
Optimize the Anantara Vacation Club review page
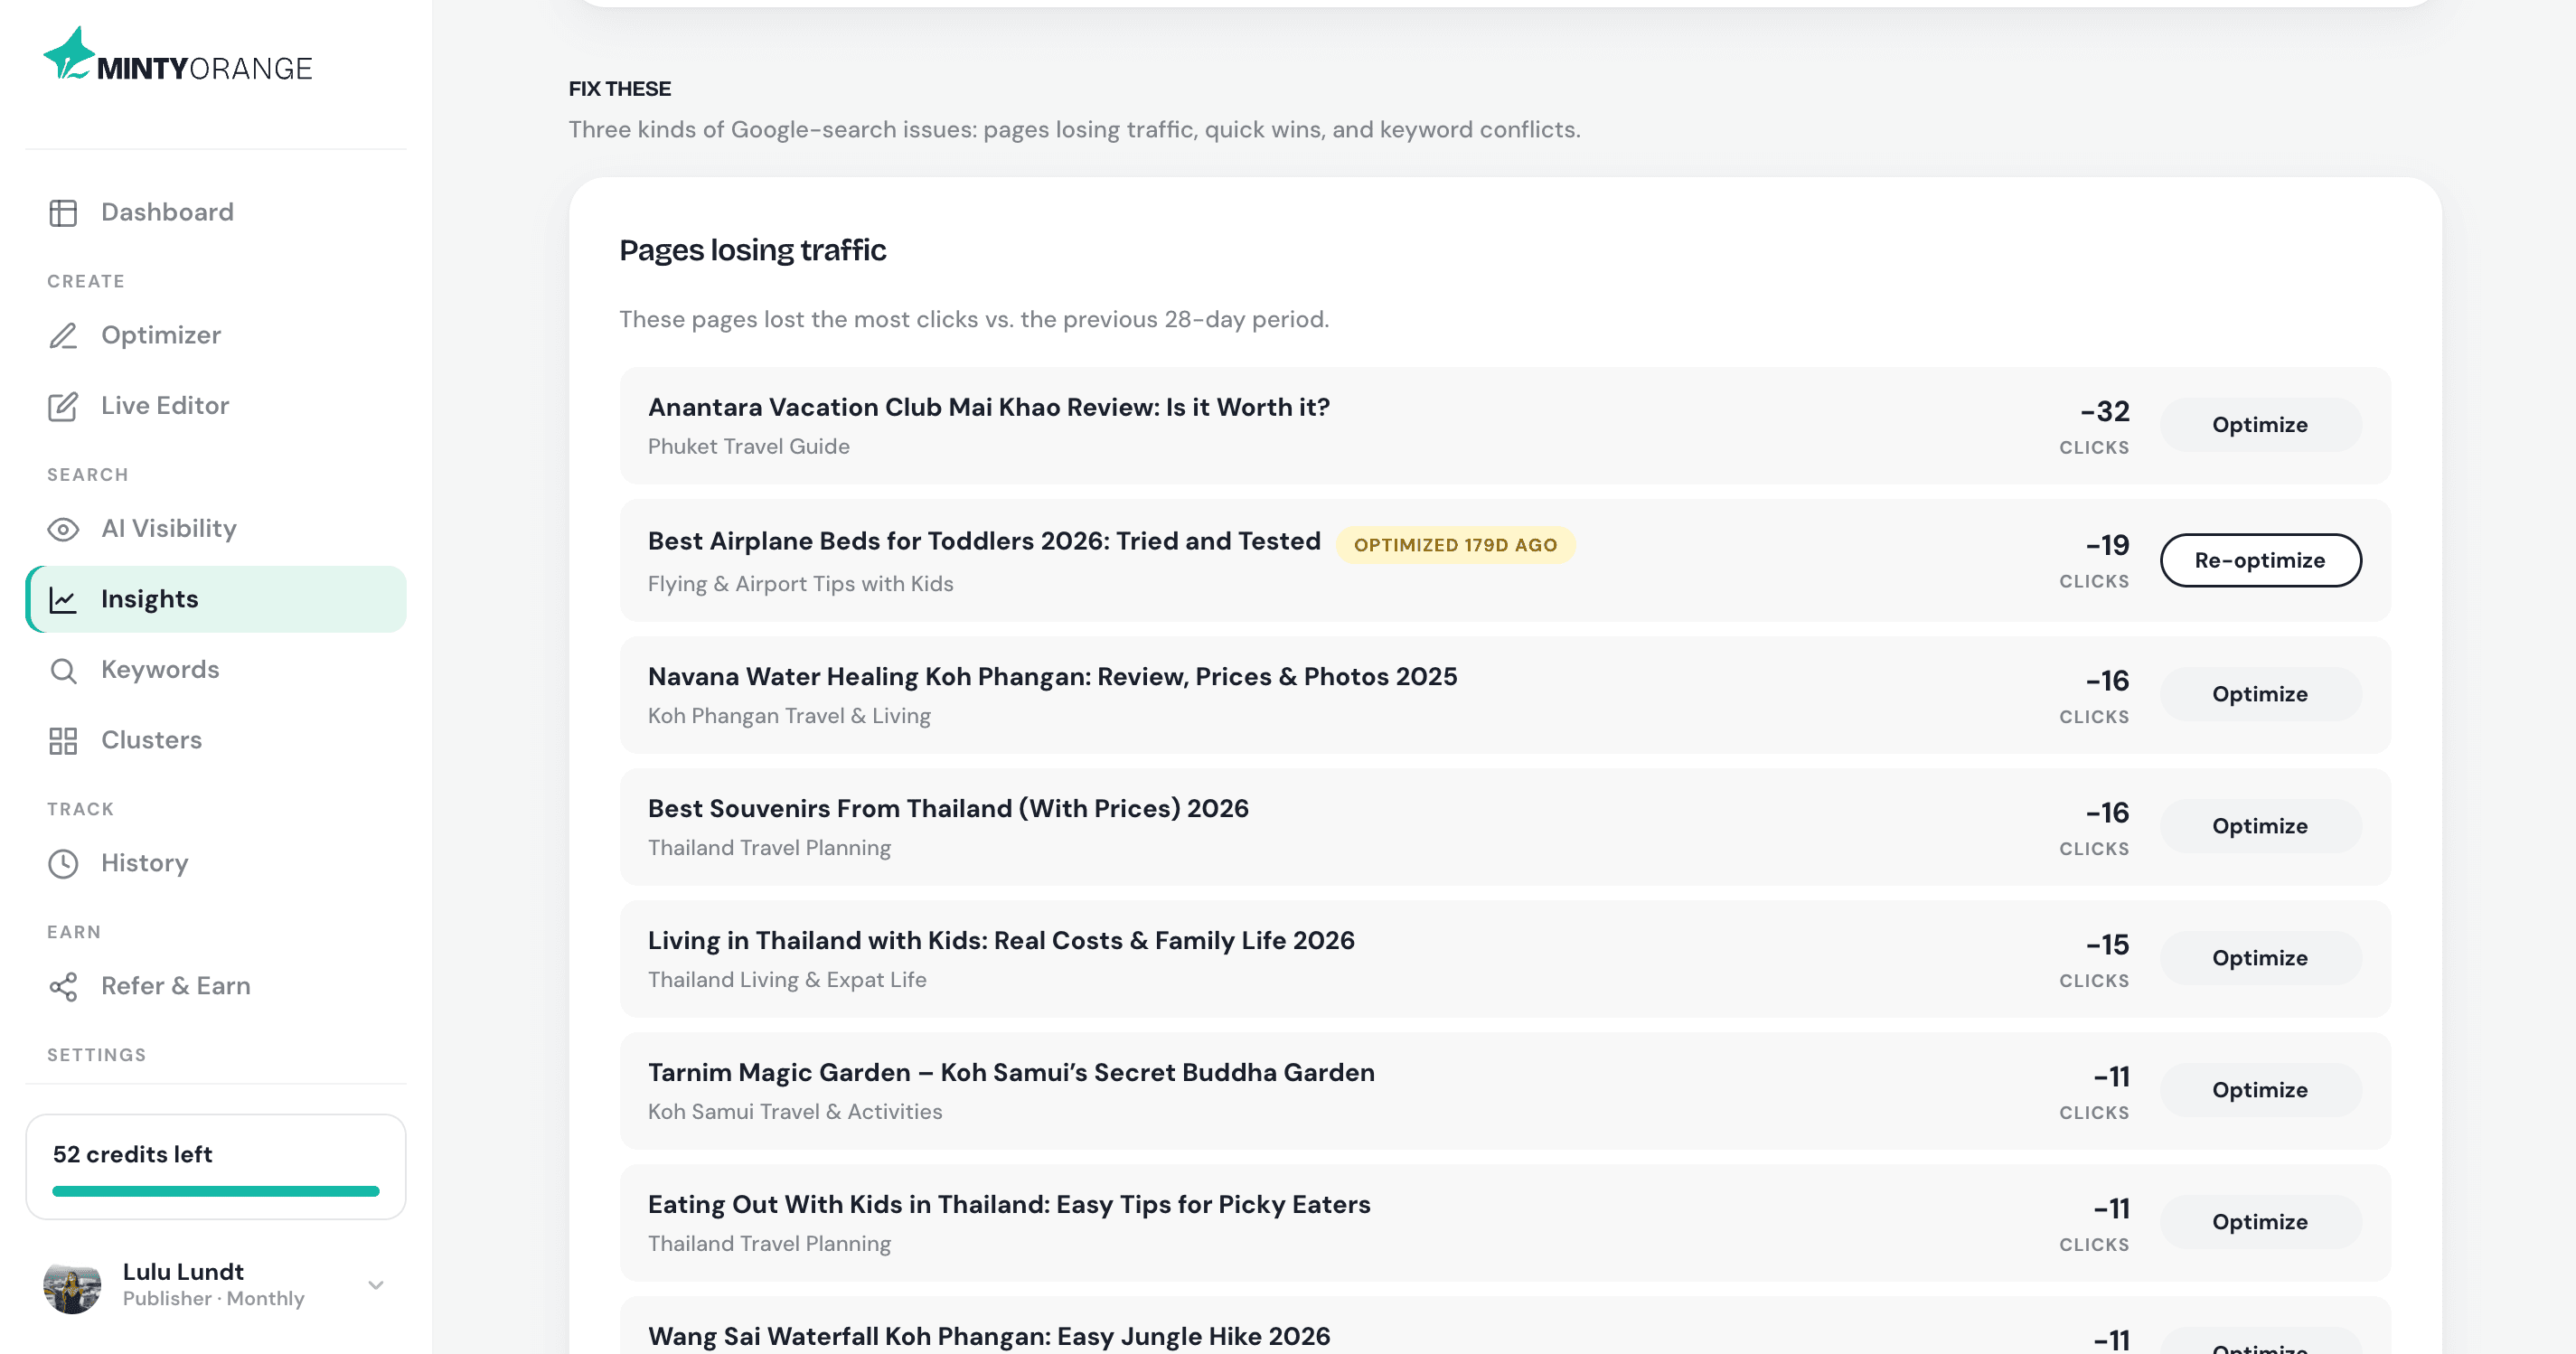click(2260, 425)
